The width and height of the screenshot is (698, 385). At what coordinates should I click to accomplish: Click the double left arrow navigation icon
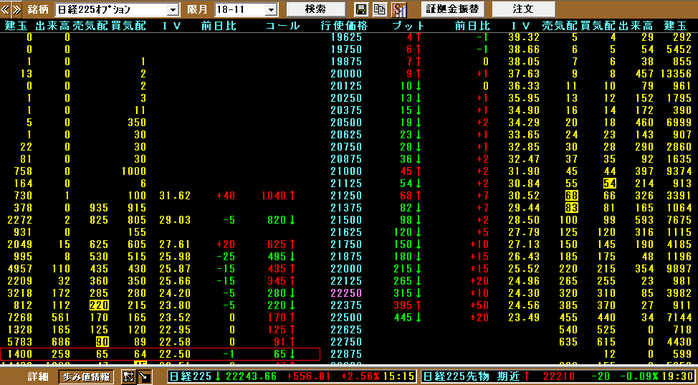pos(4,9)
